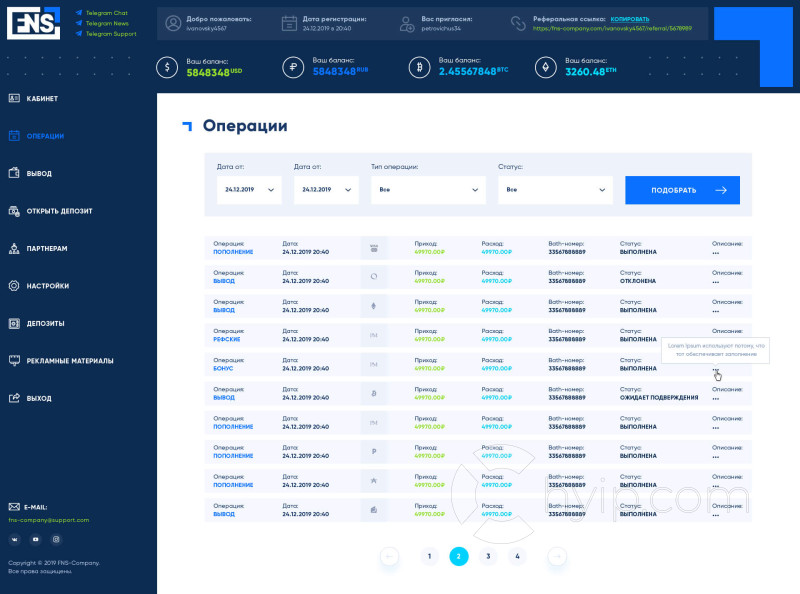Click the registration date calendar icon
800x594 pixels.
coord(289,23)
